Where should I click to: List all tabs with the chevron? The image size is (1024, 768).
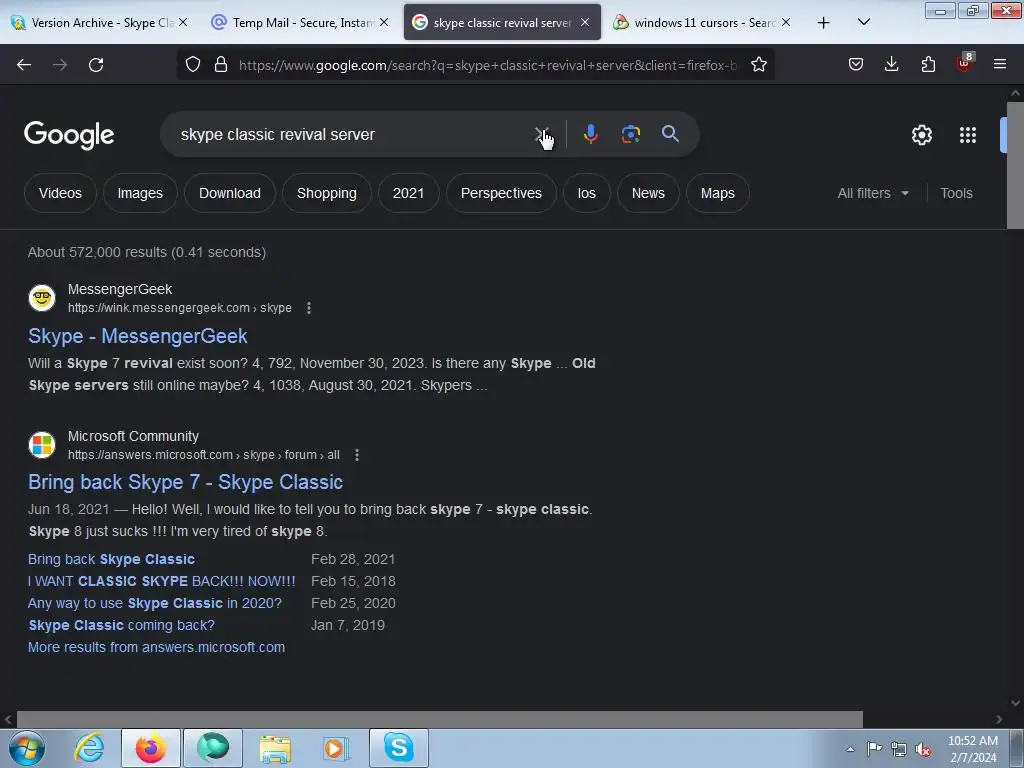pos(863,22)
